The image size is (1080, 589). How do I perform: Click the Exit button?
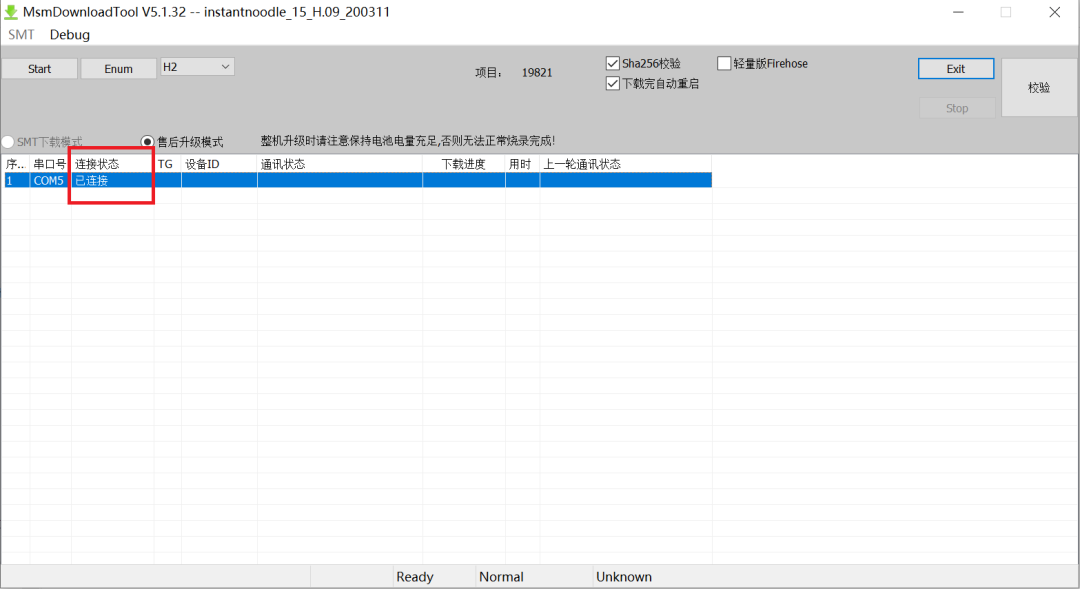tap(956, 69)
